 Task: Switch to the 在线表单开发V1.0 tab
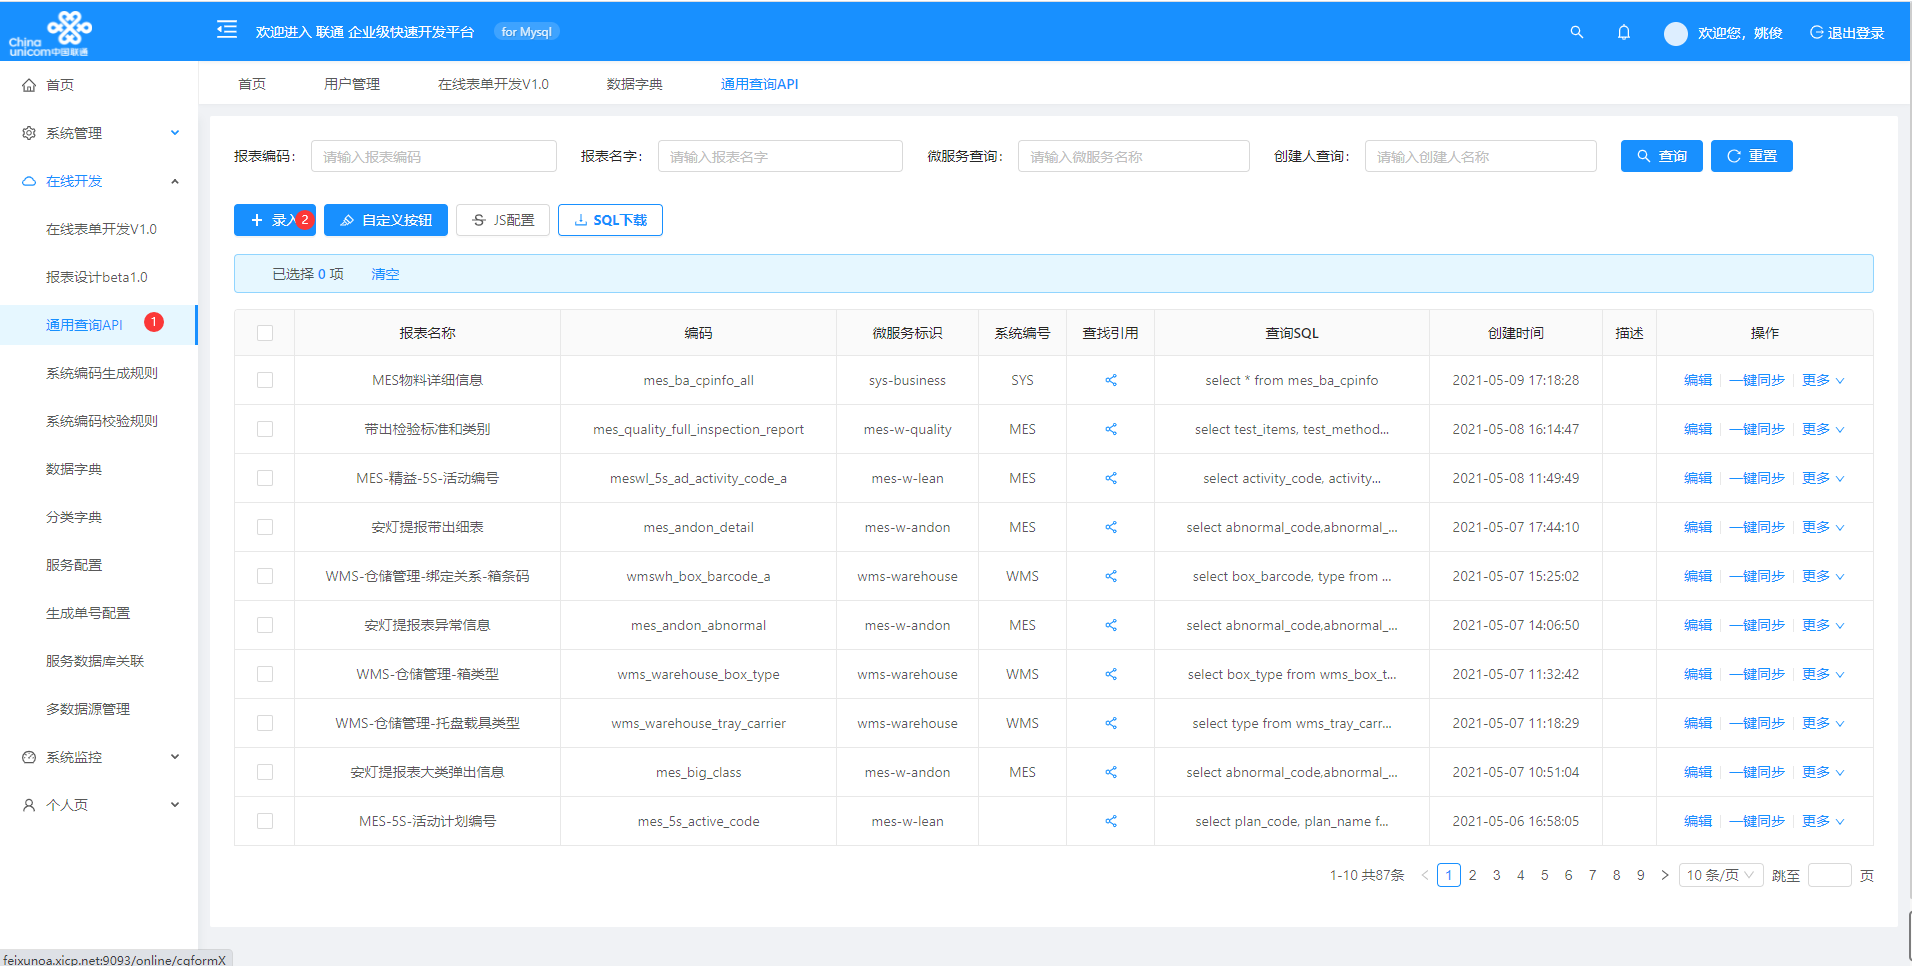click(x=493, y=84)
